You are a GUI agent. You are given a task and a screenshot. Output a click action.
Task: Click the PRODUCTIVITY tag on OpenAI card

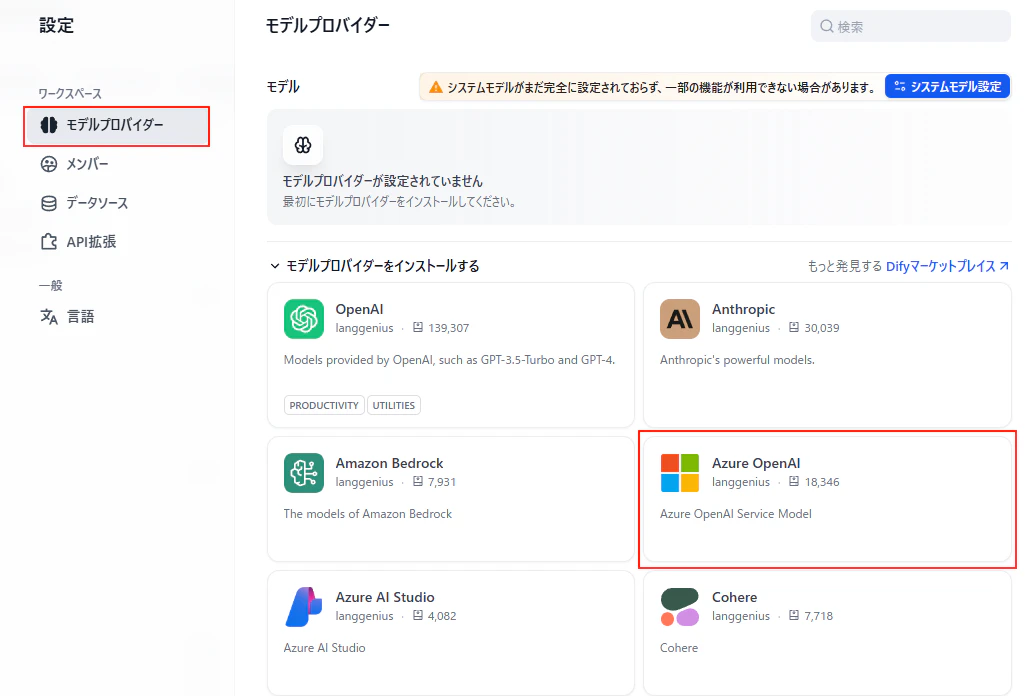(x=324, y=405)
